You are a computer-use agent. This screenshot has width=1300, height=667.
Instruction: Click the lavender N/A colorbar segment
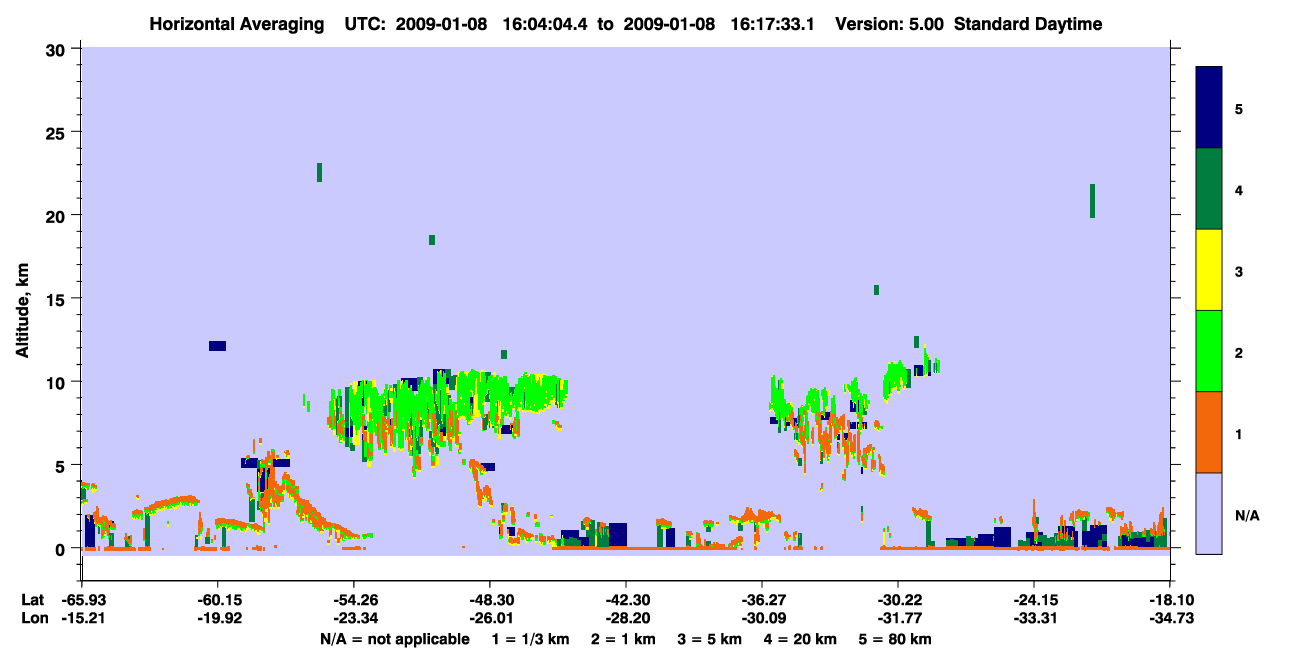1209,513
